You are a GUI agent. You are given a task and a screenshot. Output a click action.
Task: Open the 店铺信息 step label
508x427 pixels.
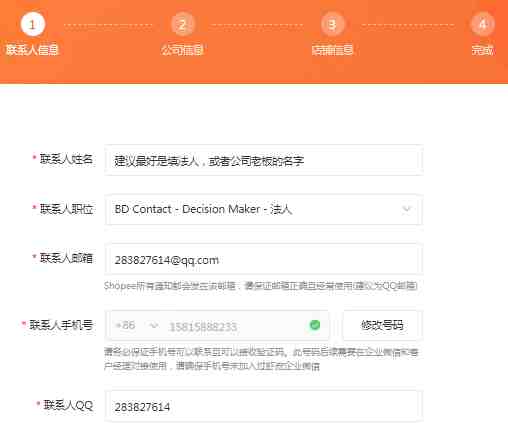pyautogui.click(x=332, y=50)
